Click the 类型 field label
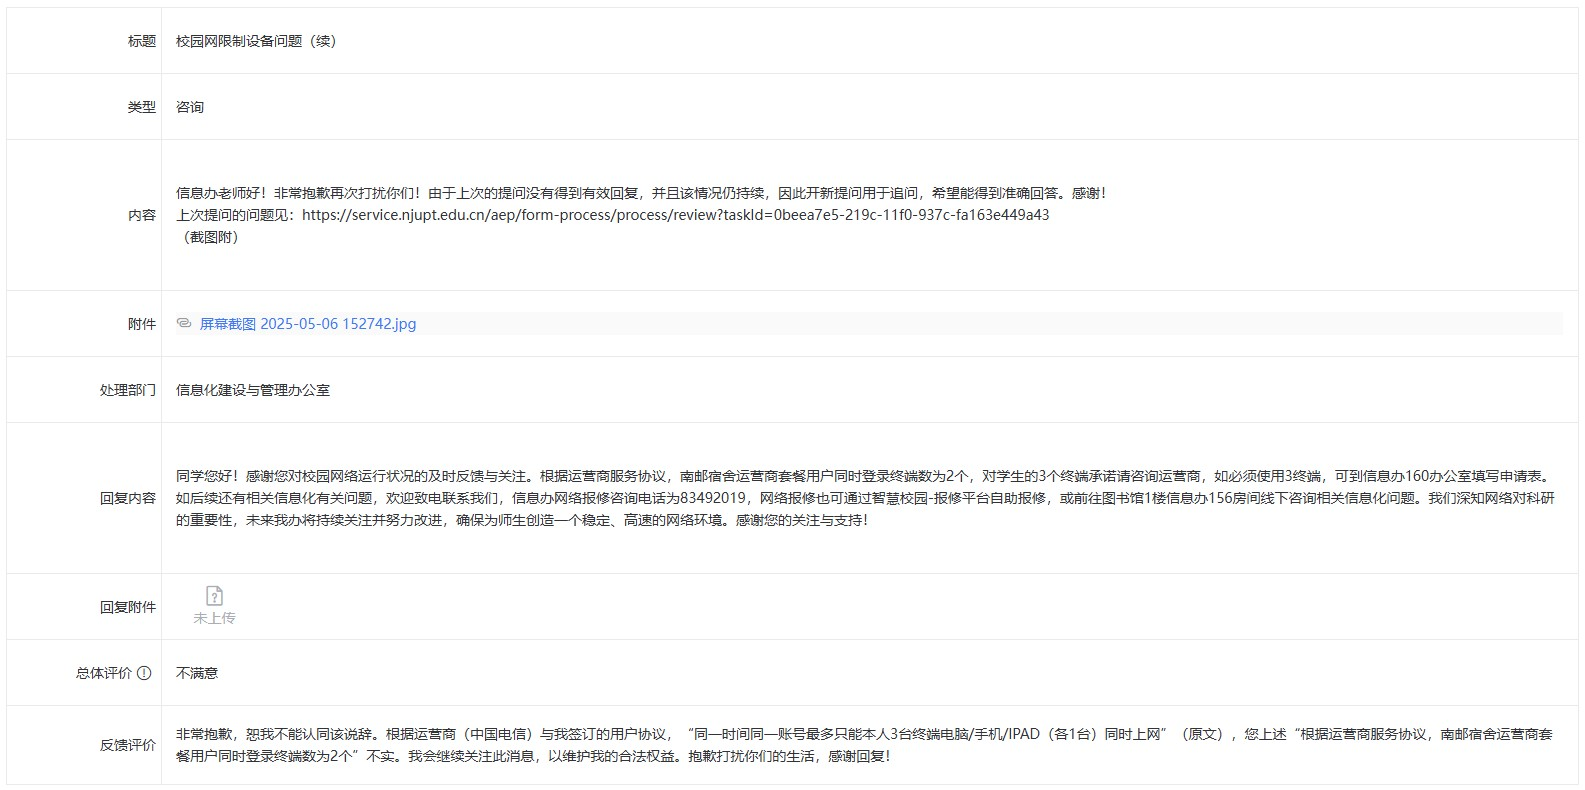Image resolution: width=1585 pixels, height=790 pixels. point(141,107)
